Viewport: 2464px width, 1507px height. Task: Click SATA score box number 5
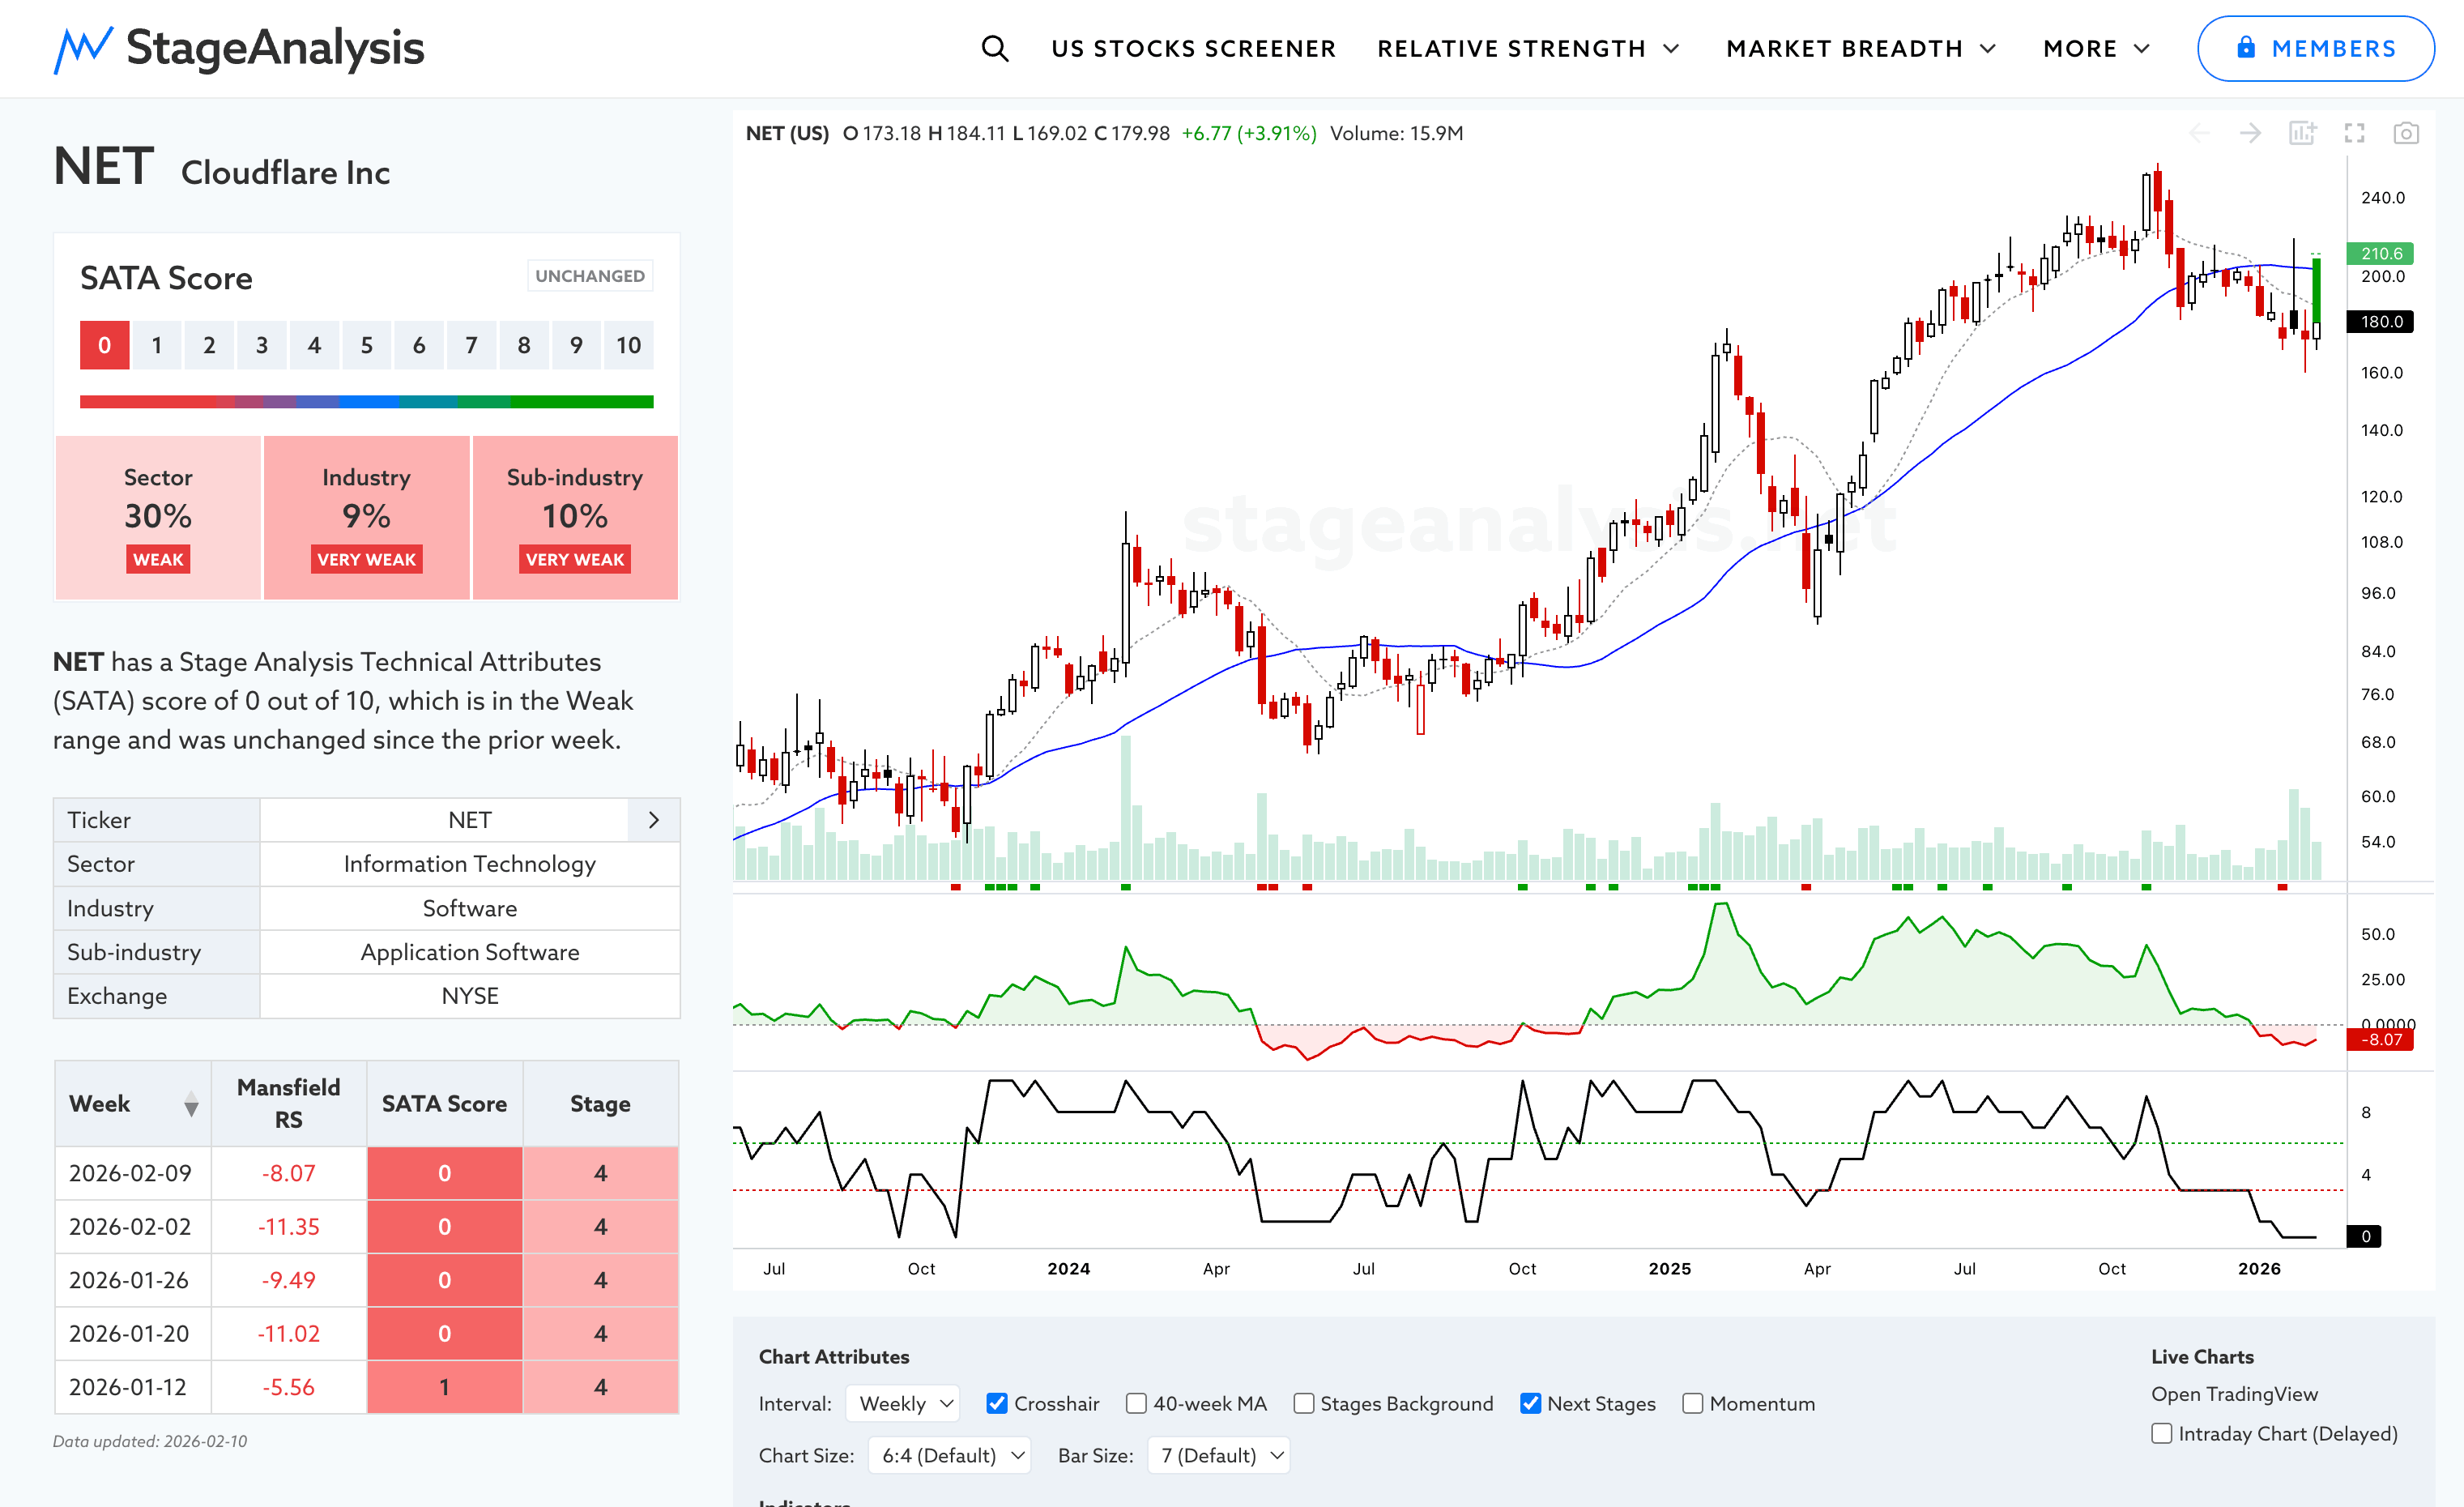pyautogui.click(x=366, y=345)
